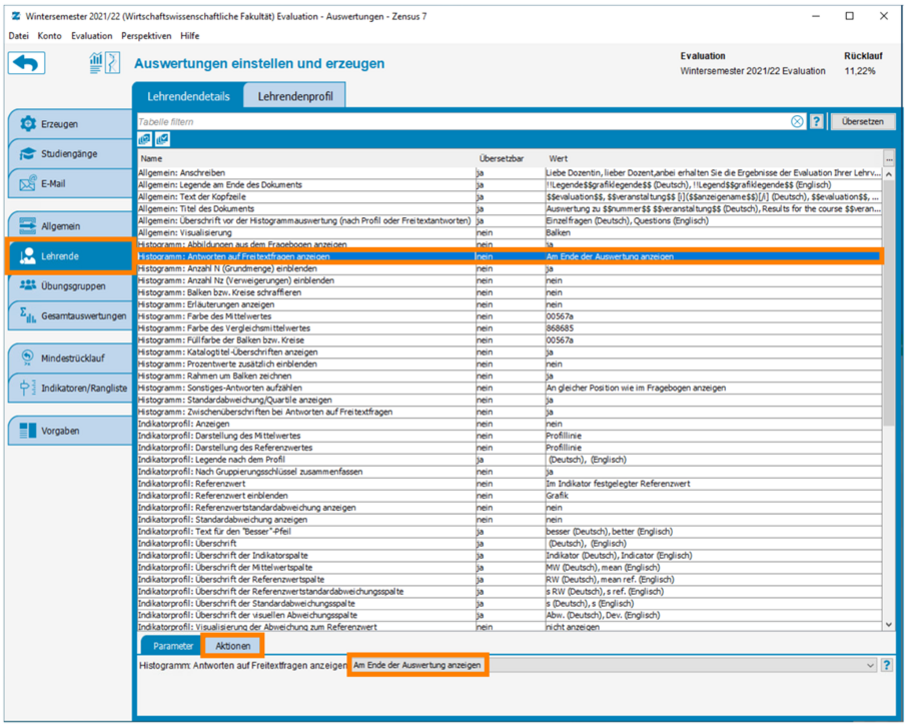907x726 pixels.
Task: Focus the Tabelle filtern input field
Action: coord(463,121)
